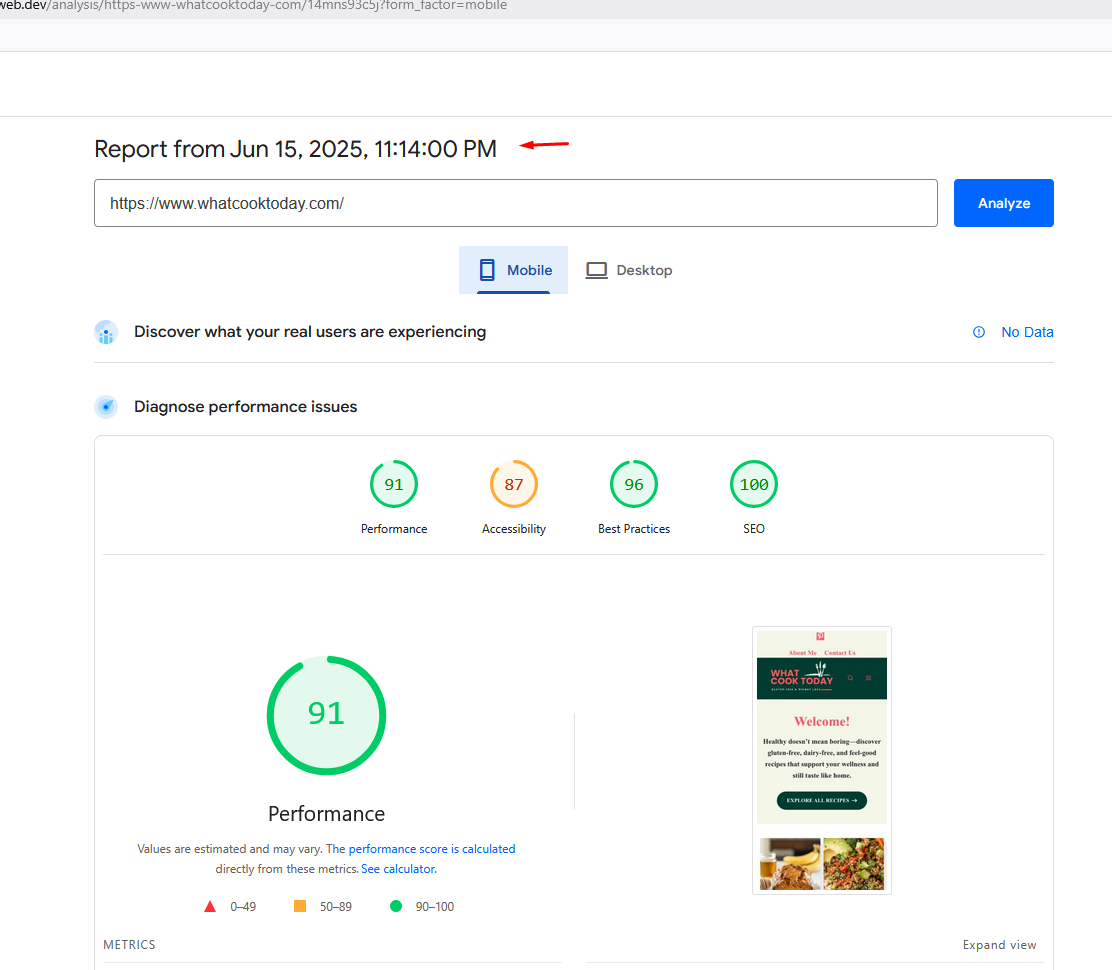This screenshot has width=1112, height=970.
Task: Click the mobile phone icon
Action: point(487,270)
